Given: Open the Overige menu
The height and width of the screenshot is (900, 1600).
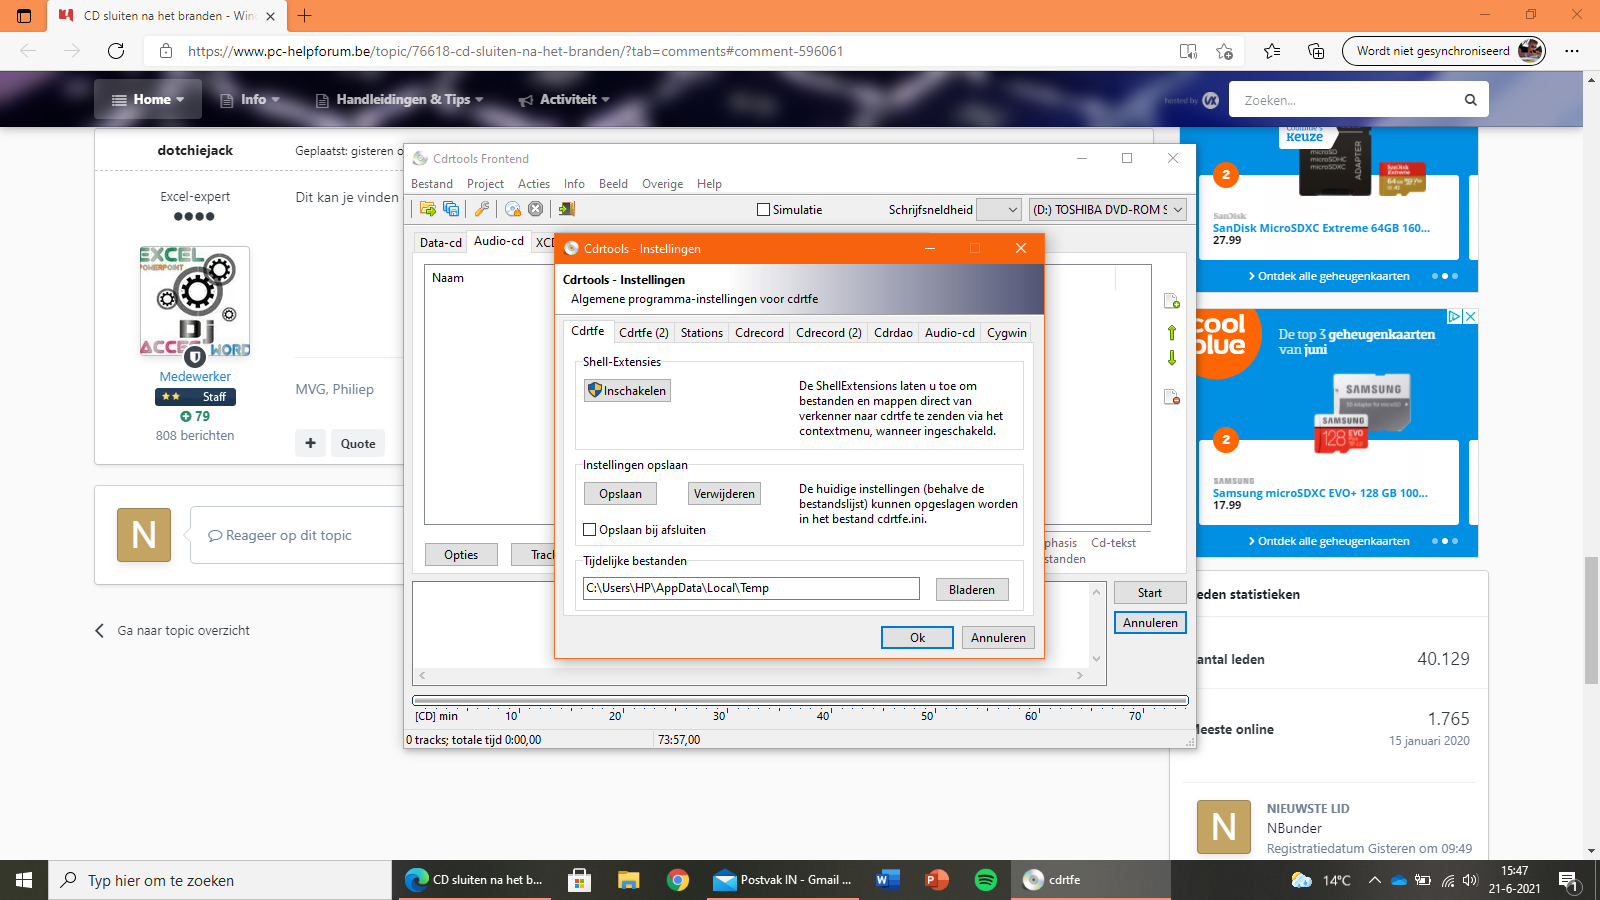Looking at the screenshot, I should [662, 184].
